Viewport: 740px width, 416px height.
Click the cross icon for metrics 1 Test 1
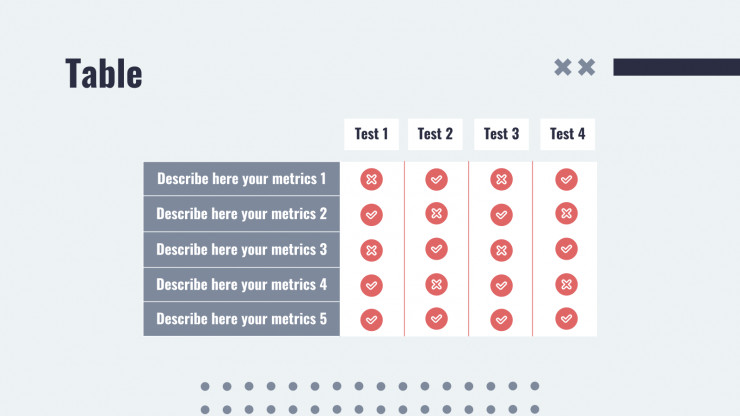[x=371, y=179]
